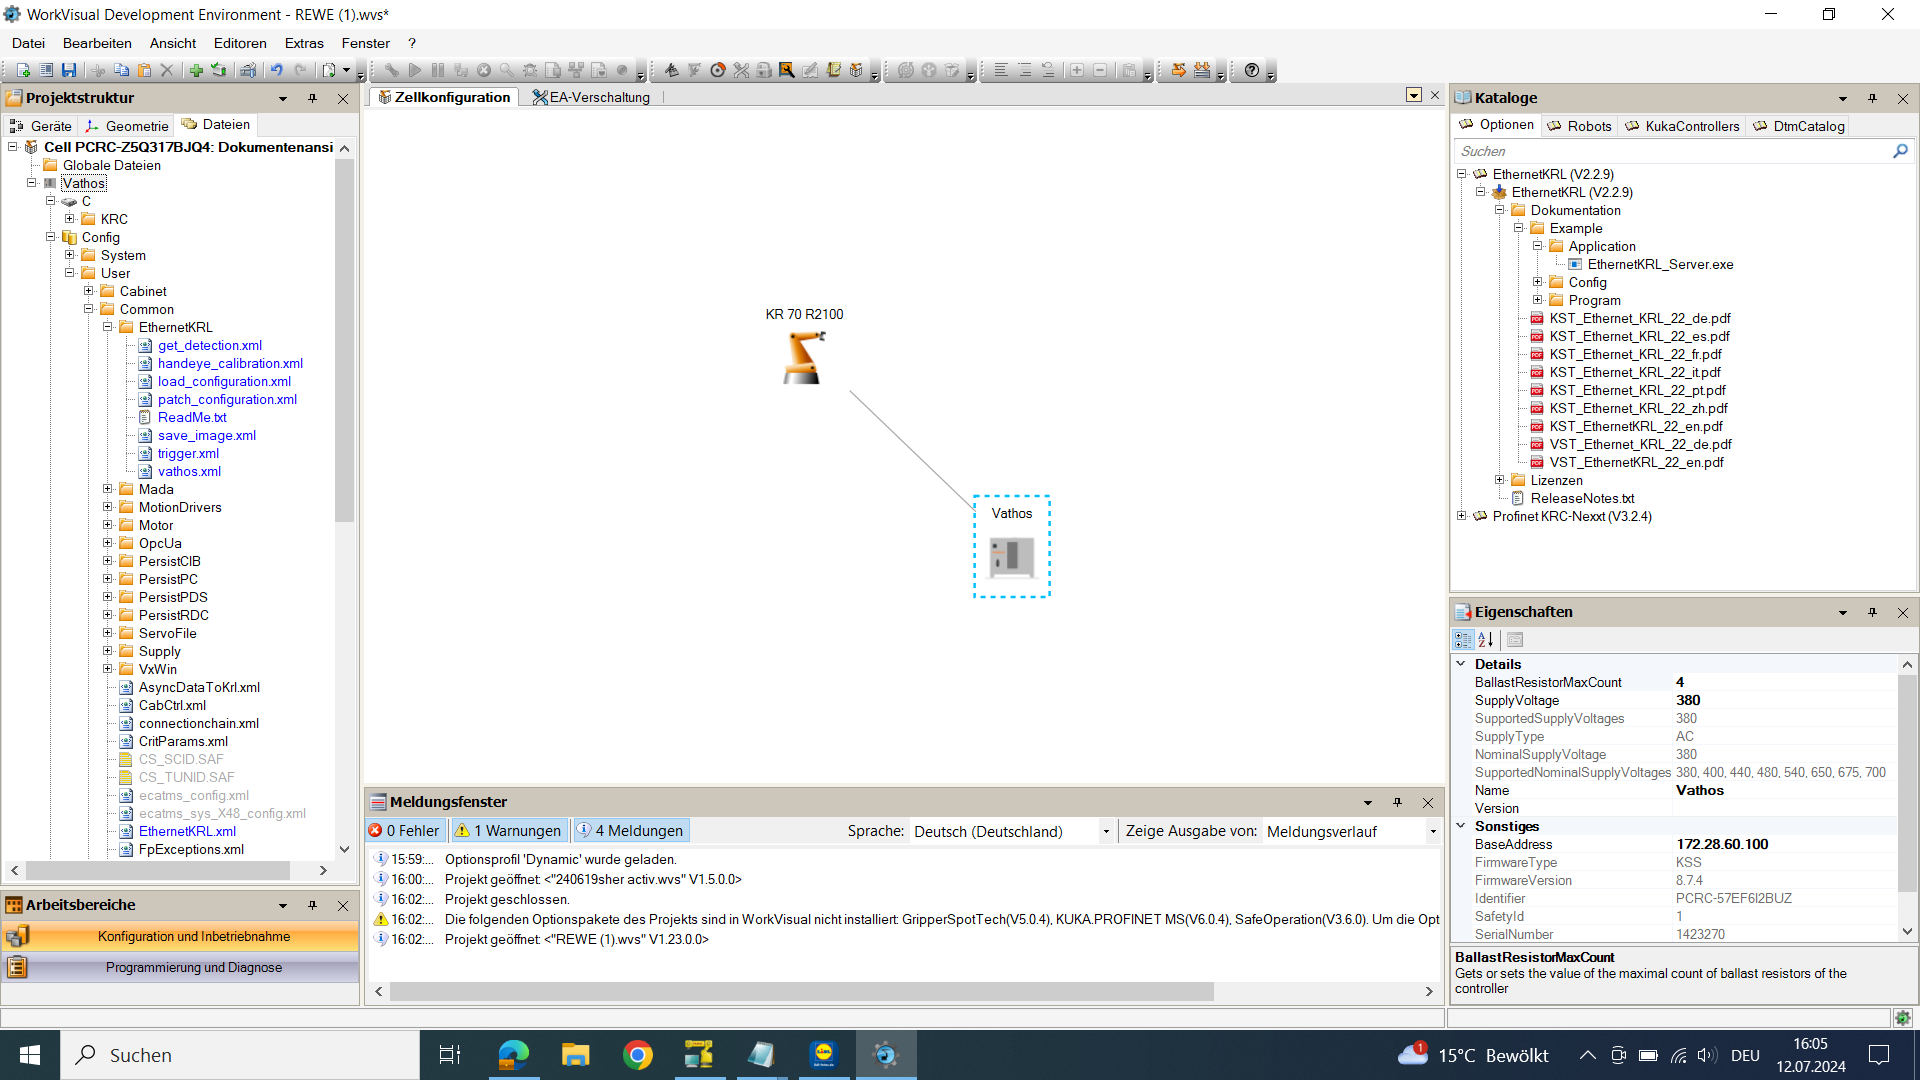Click the Undo toolbar icon
This screenshot has width=1920, height=1080.
(277, 71)
